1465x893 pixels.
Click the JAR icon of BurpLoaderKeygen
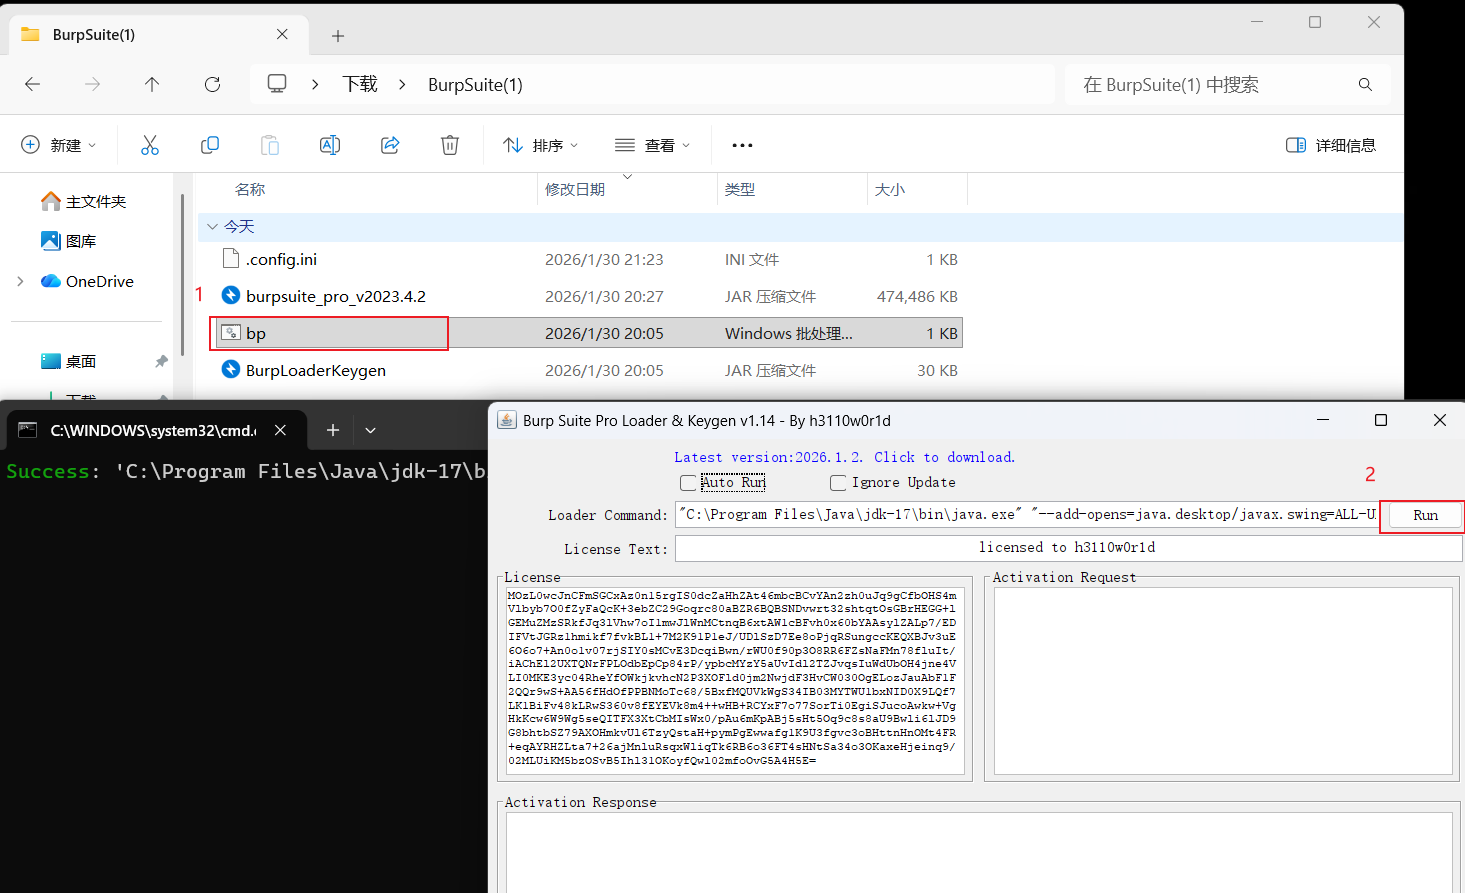[x=231, y=370]
